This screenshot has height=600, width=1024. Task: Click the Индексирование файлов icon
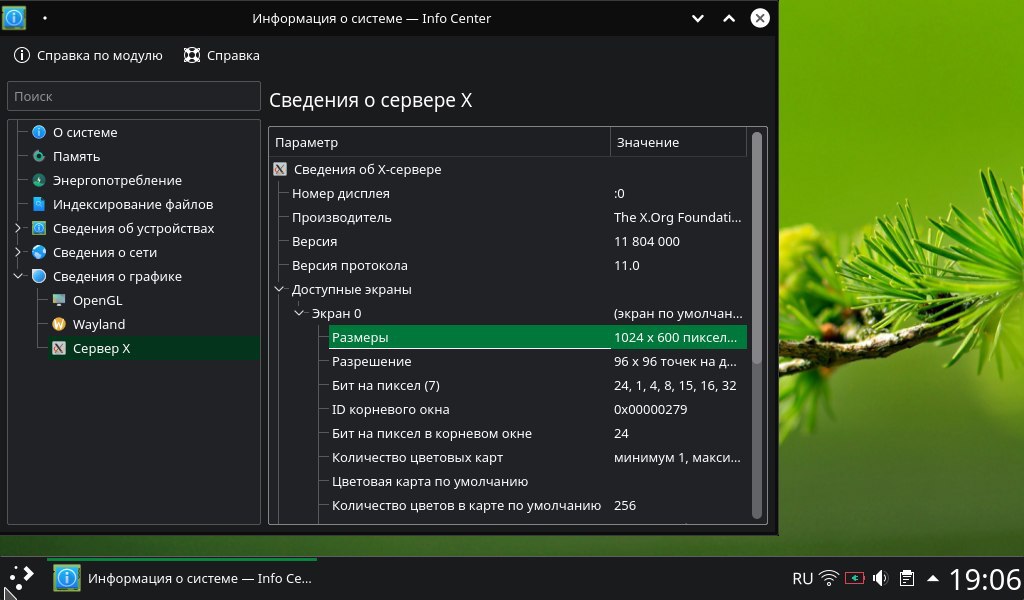39,204
